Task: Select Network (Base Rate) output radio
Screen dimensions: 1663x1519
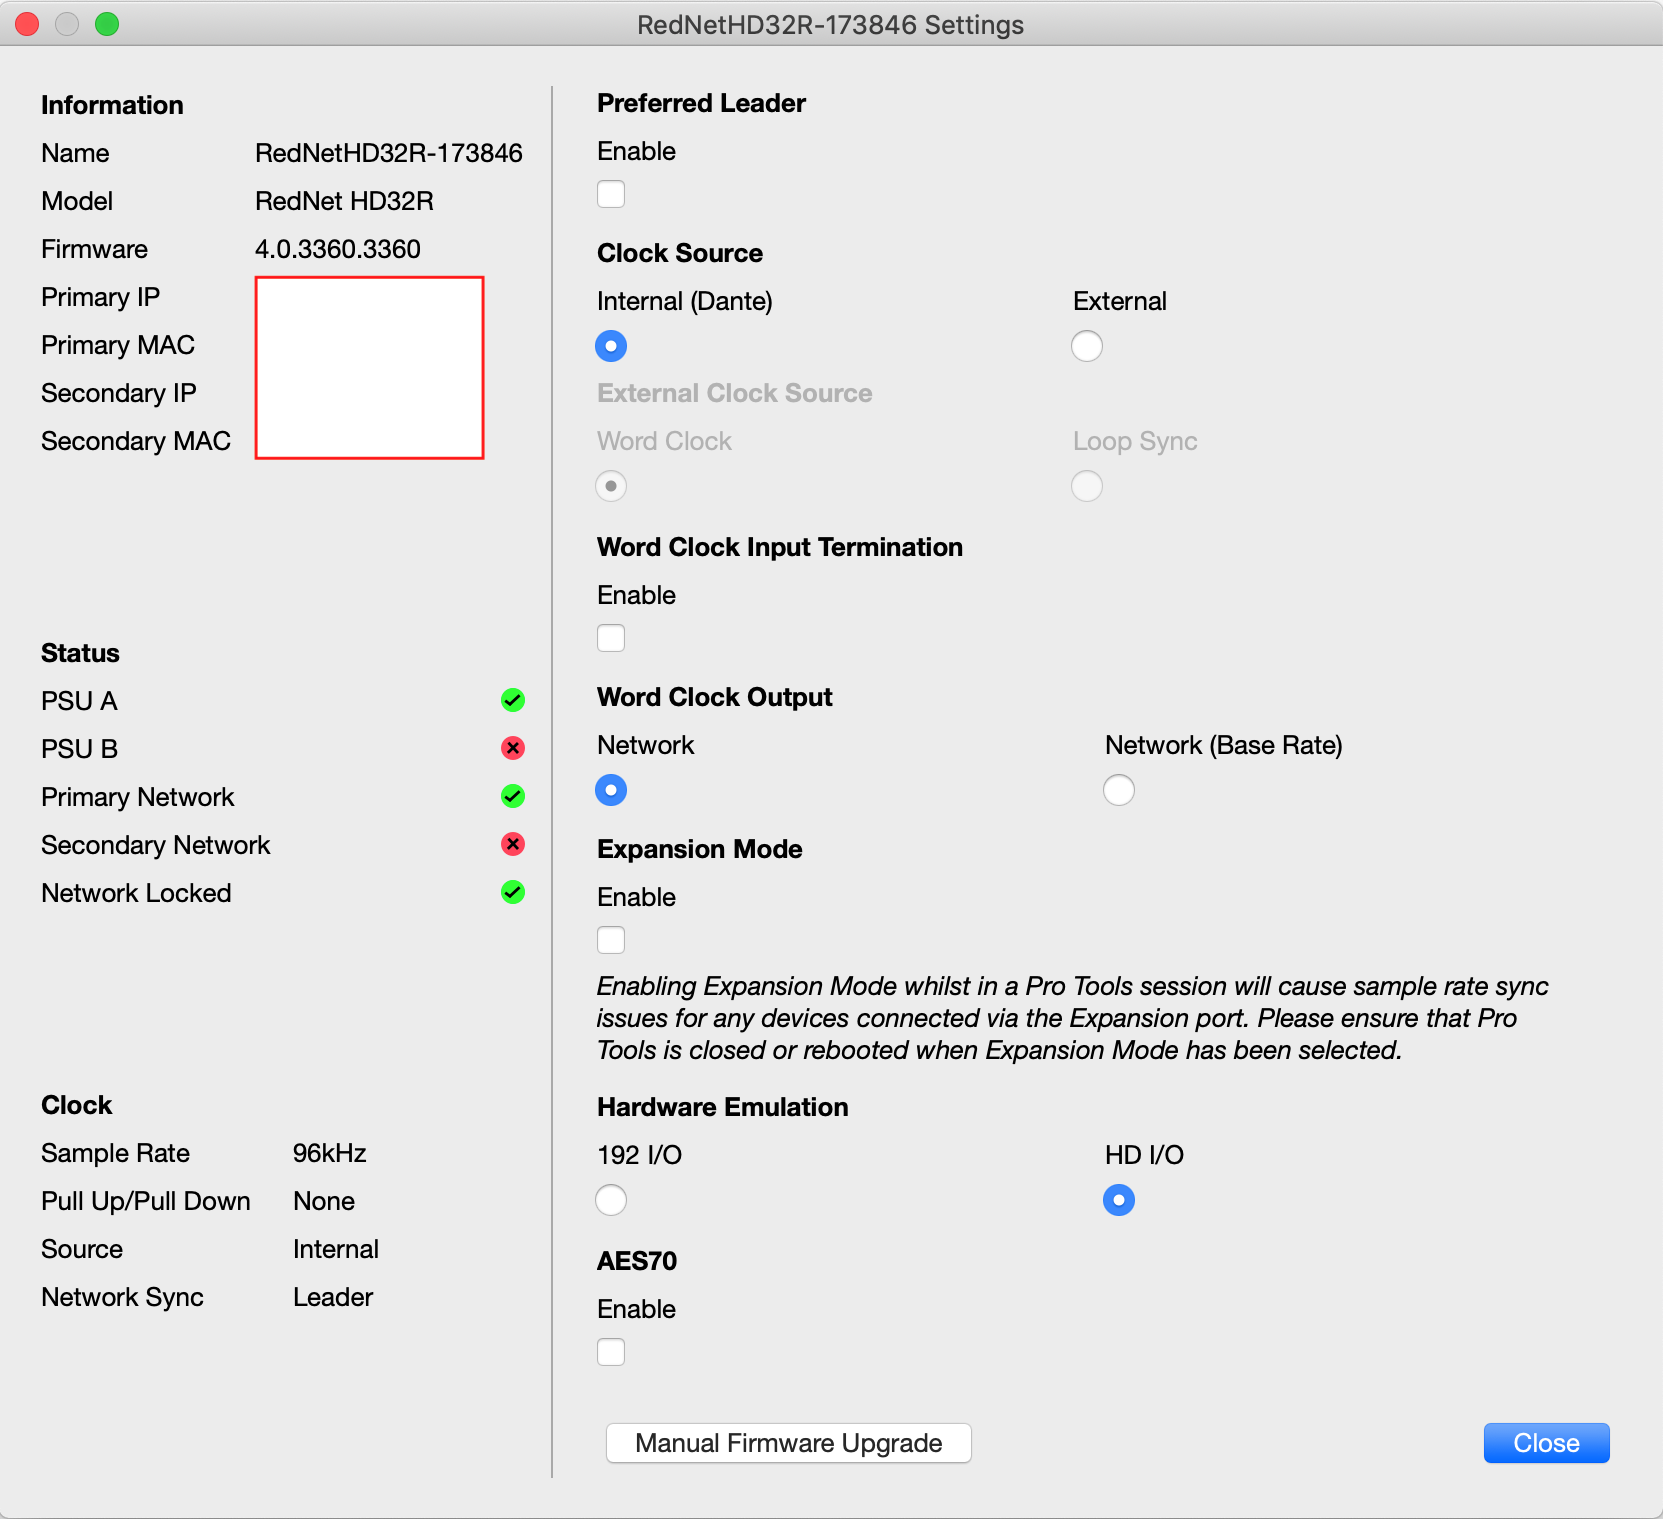Action: (x=1119, y=790)
